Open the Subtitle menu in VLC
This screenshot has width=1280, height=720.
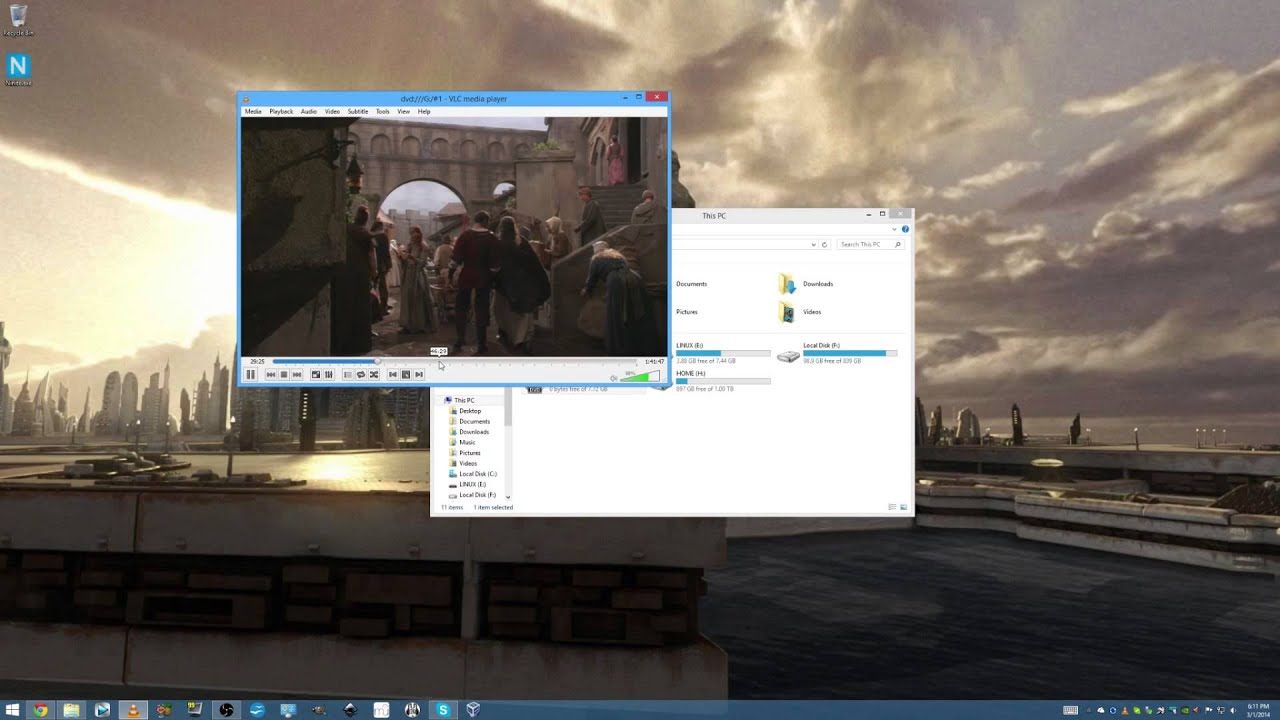pyautogui.click(x=358, y=111)
